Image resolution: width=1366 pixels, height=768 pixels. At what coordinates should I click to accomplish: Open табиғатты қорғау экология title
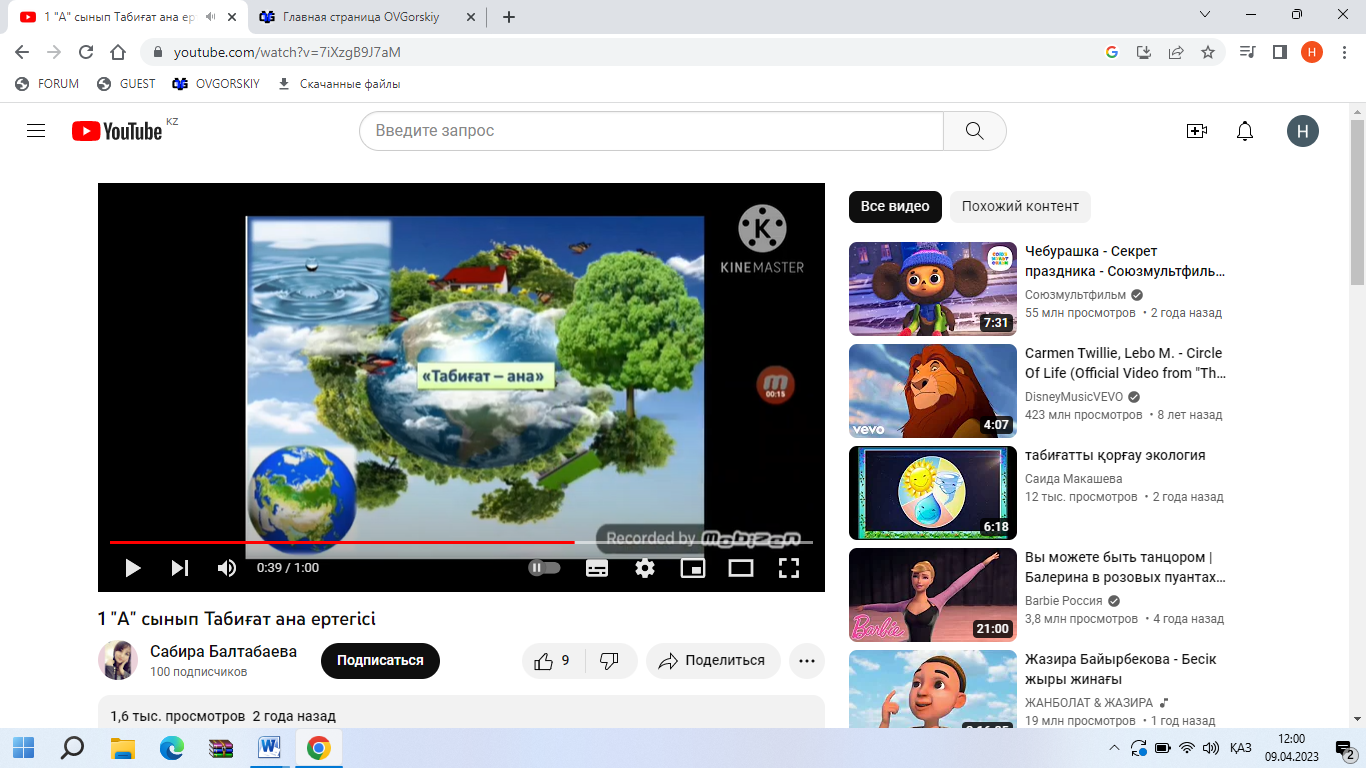[x=1115, y=455]
